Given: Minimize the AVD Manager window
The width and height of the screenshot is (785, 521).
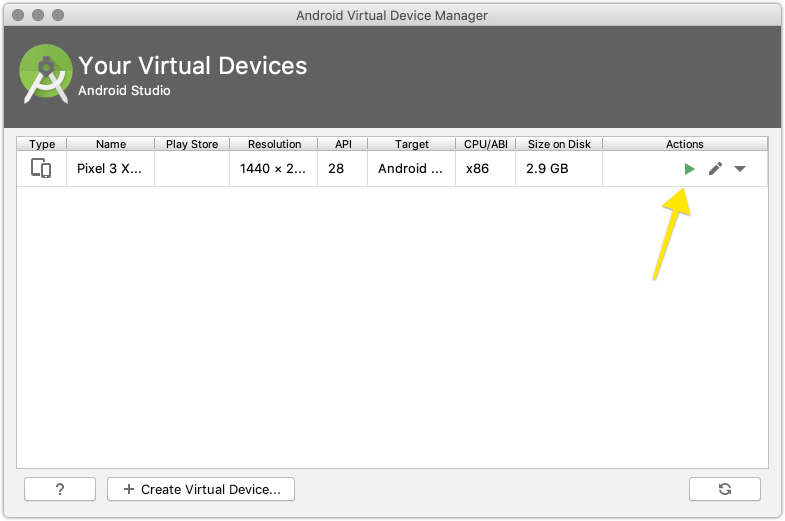Looking at the screenshot, I should click(x=38, y=15).
